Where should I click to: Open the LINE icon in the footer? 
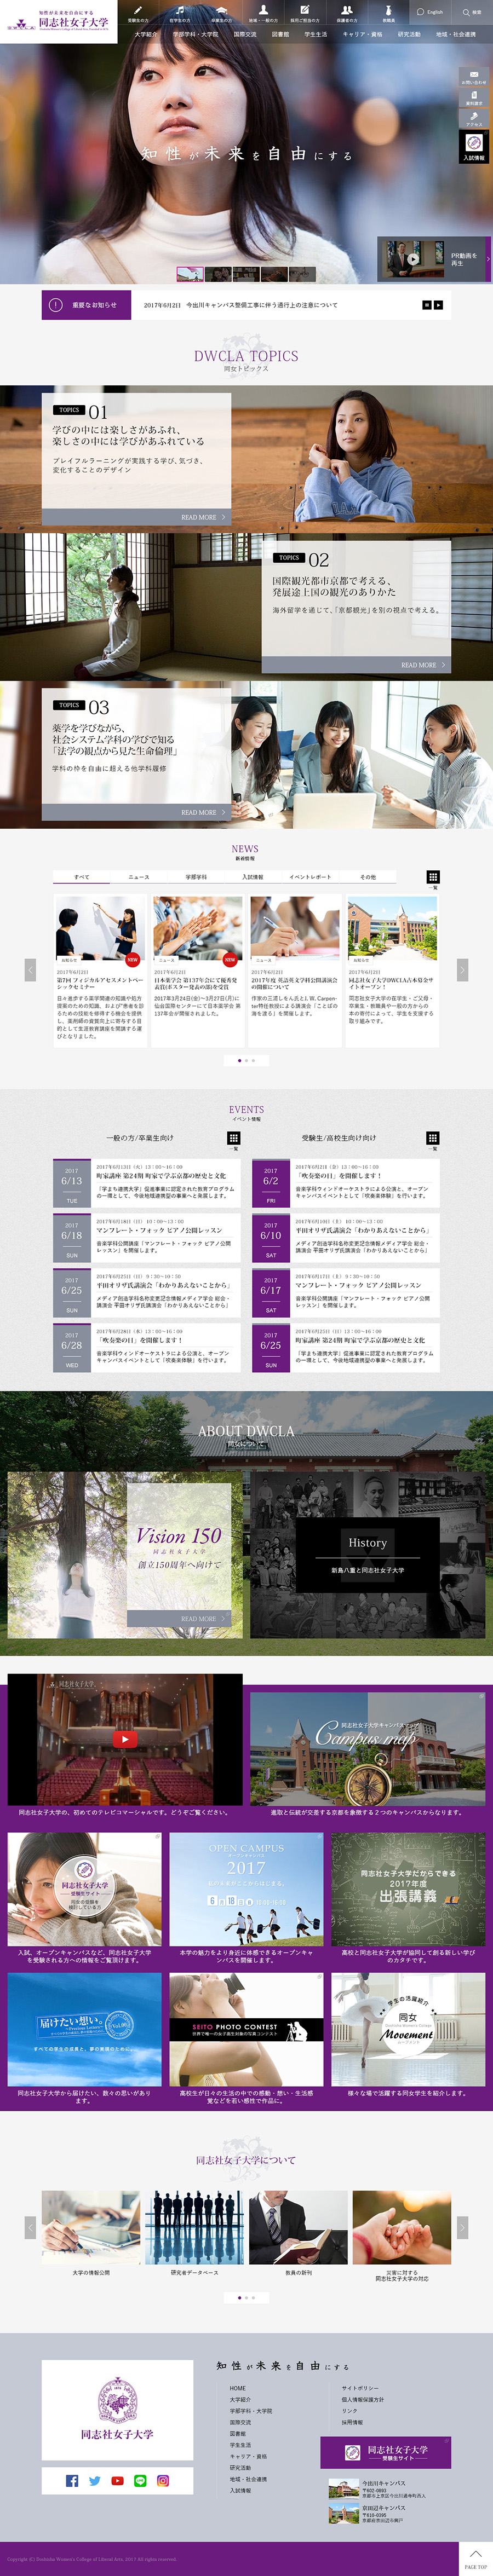[140, 2480]
